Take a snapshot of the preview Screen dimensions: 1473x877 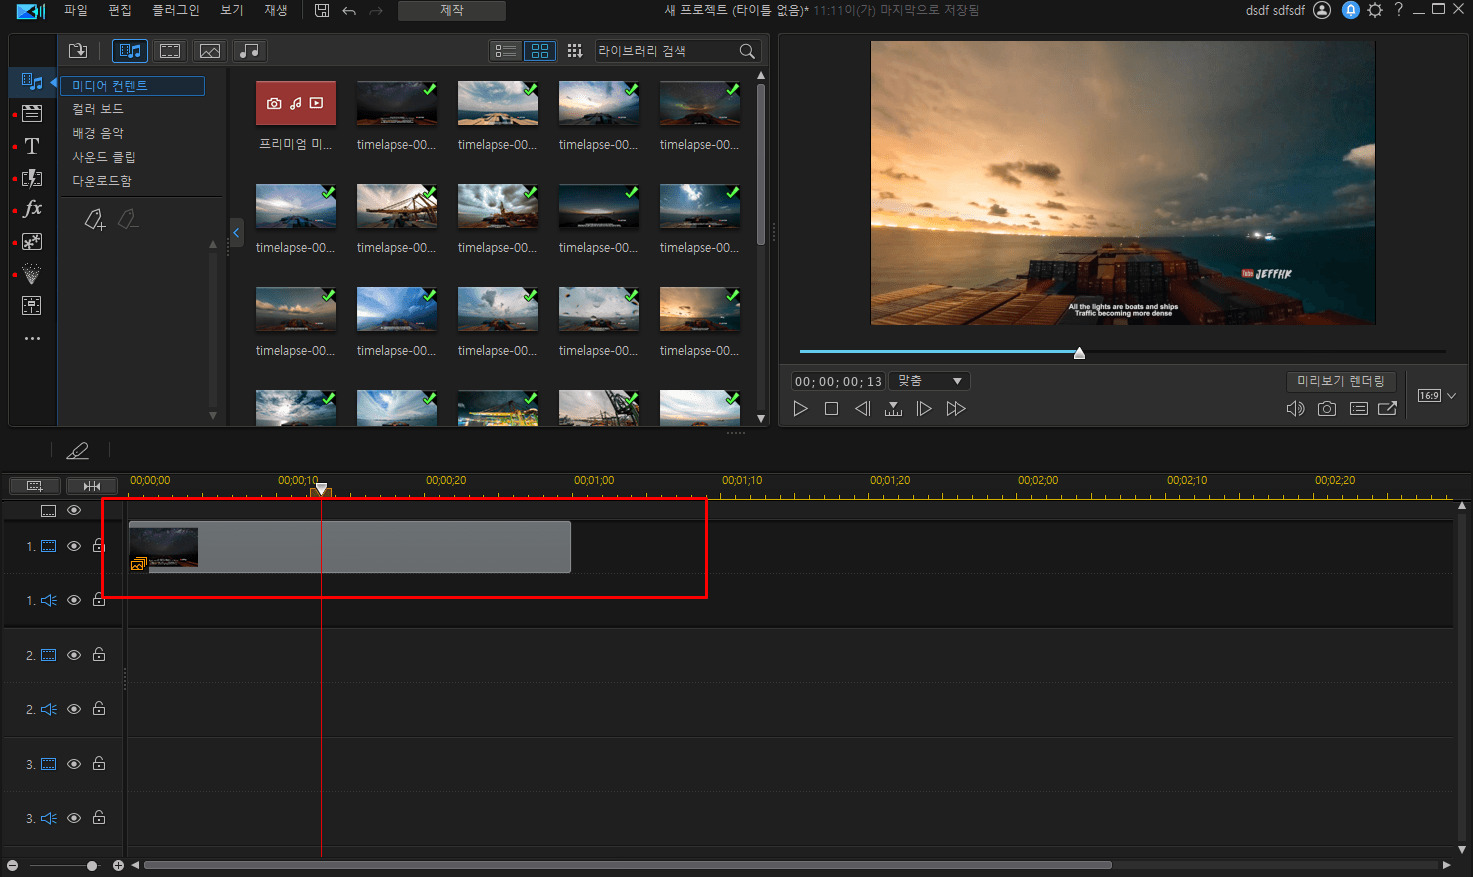[1326, 409]
